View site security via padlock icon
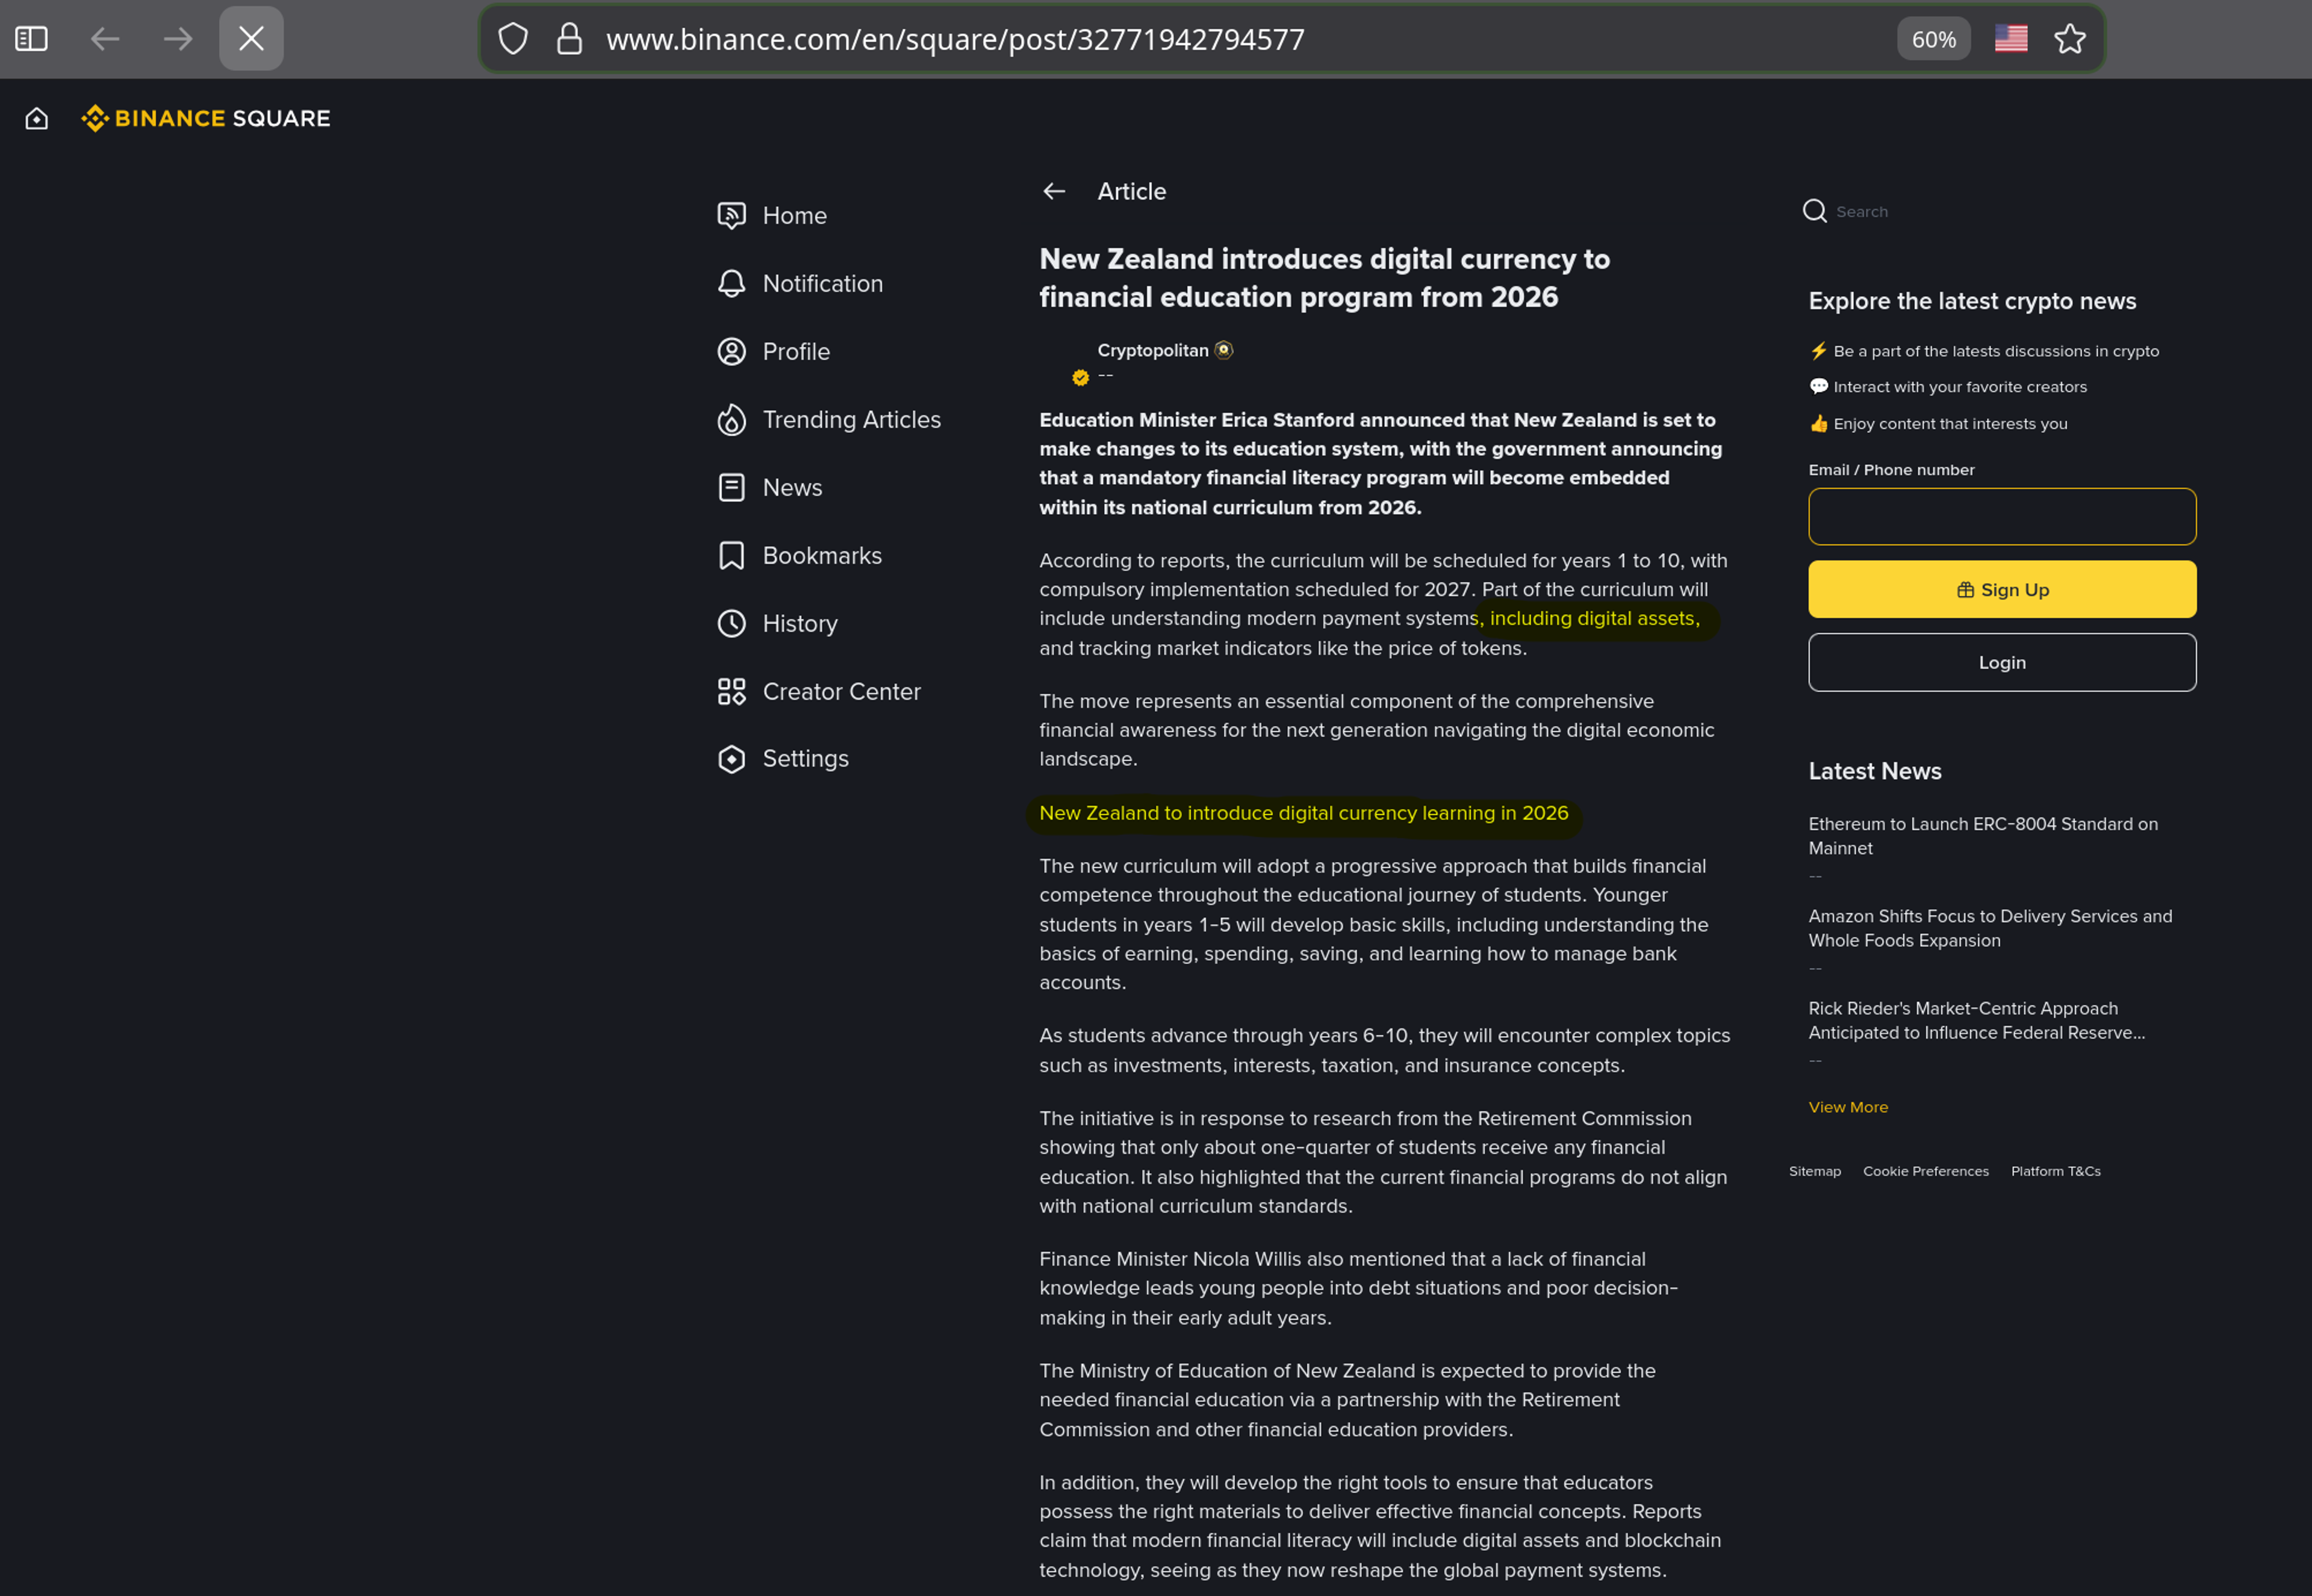This screenshot has height=1596, width=2312. tap(569, 39)
